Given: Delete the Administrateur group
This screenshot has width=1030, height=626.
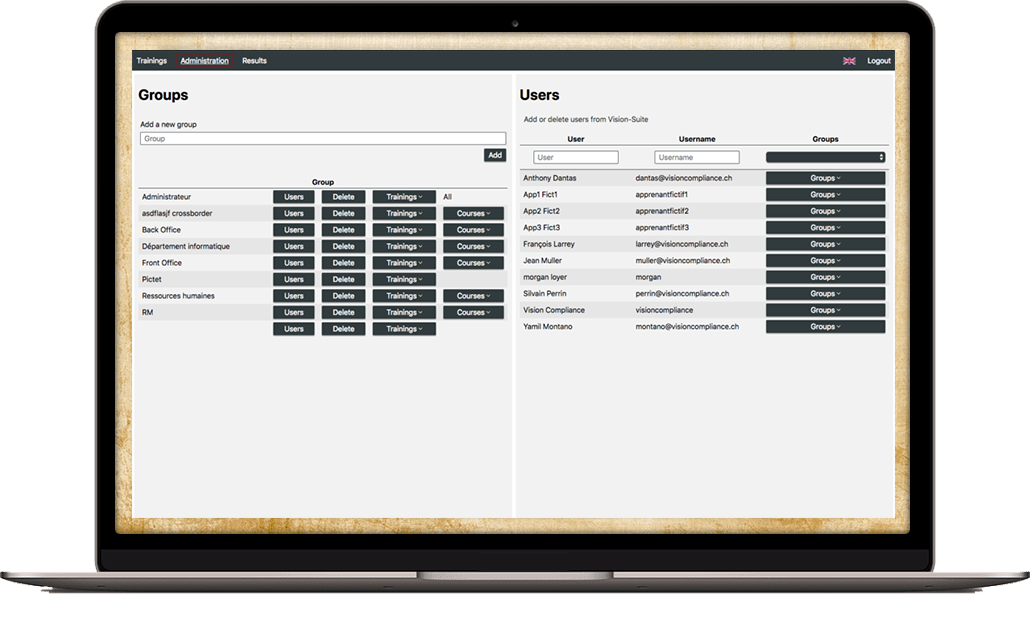Looking at the screenshot, I should [x=343, y=197].
